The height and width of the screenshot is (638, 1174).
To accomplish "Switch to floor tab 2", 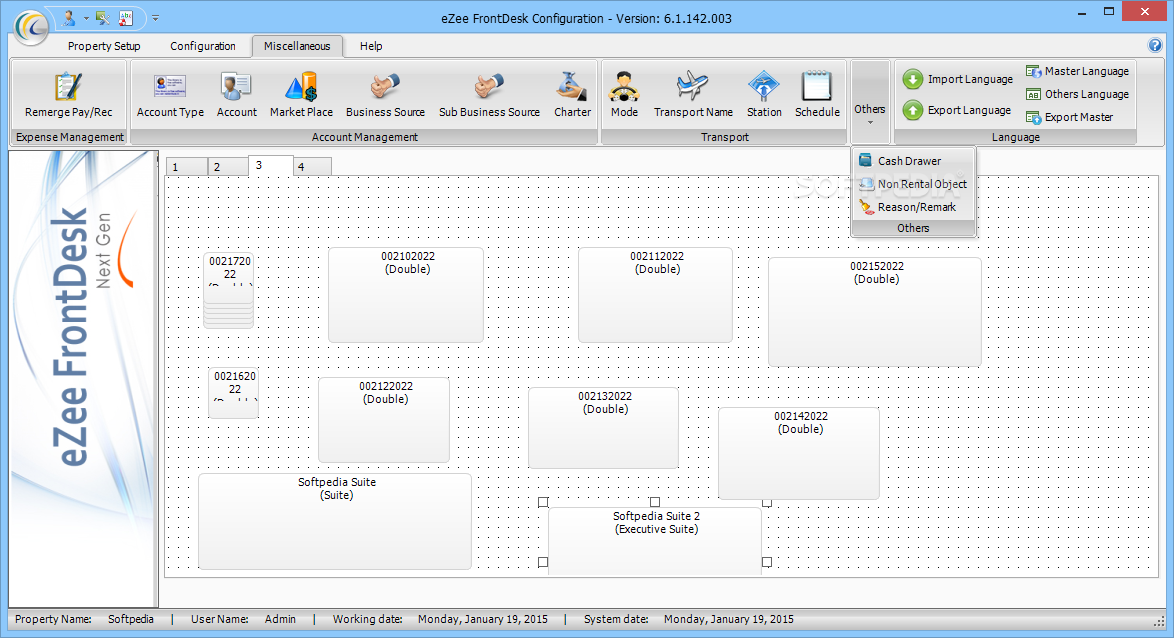I will point(228,166).
